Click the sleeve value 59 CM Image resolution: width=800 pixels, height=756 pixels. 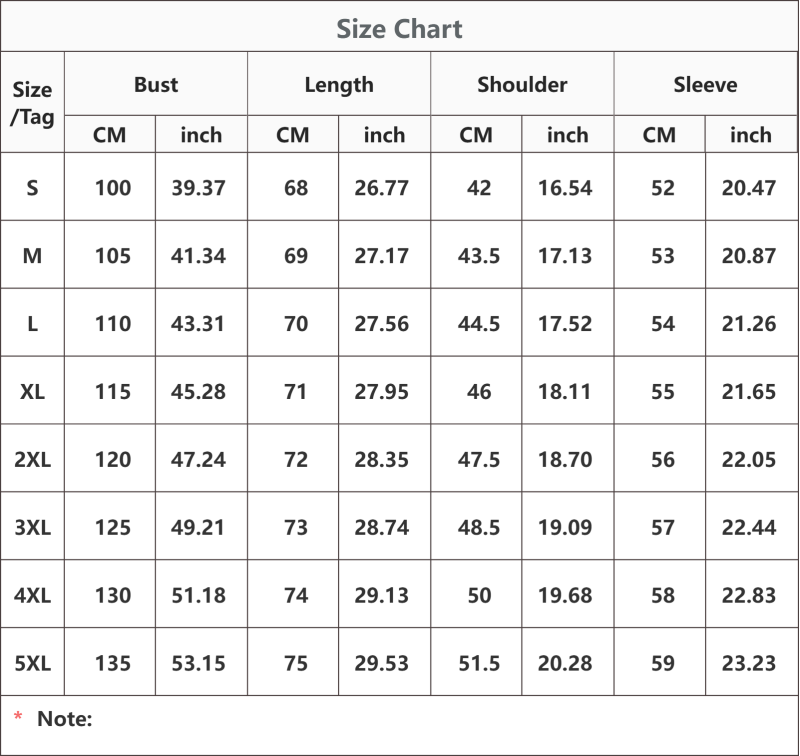click(663, 663)
